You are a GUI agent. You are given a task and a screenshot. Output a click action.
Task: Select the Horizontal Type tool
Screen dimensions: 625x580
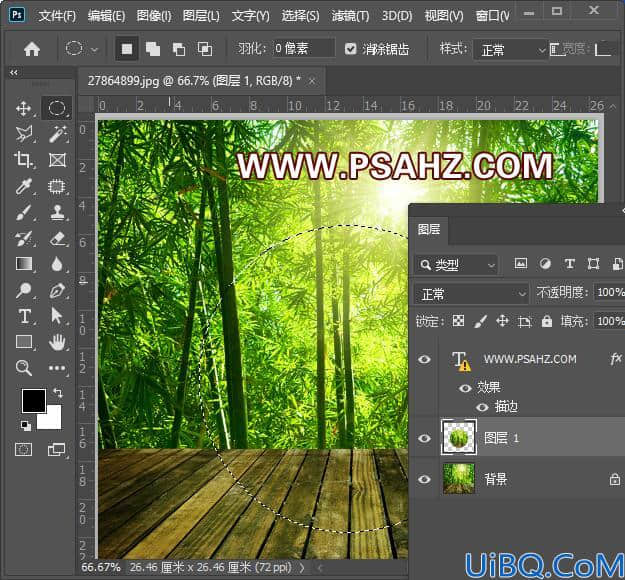coord(24,316)
